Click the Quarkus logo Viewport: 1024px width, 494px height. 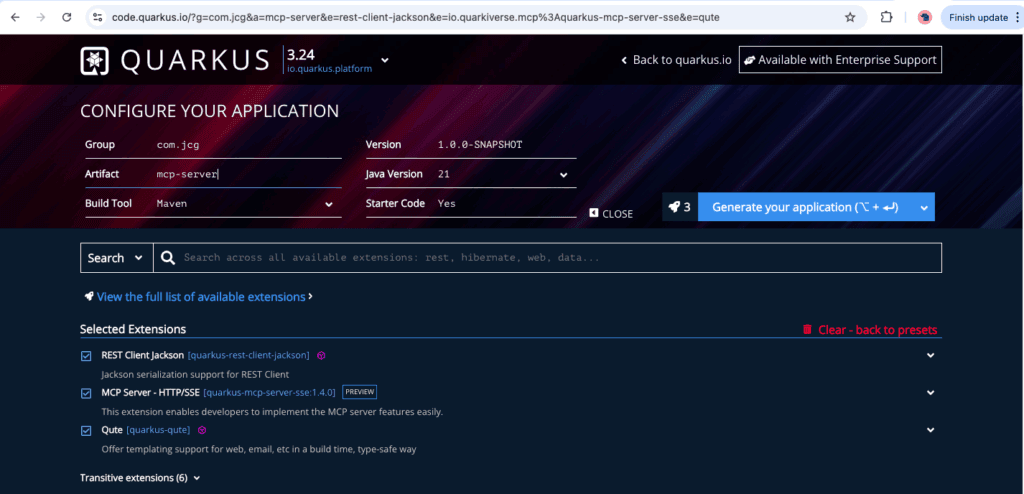[174, 60]
